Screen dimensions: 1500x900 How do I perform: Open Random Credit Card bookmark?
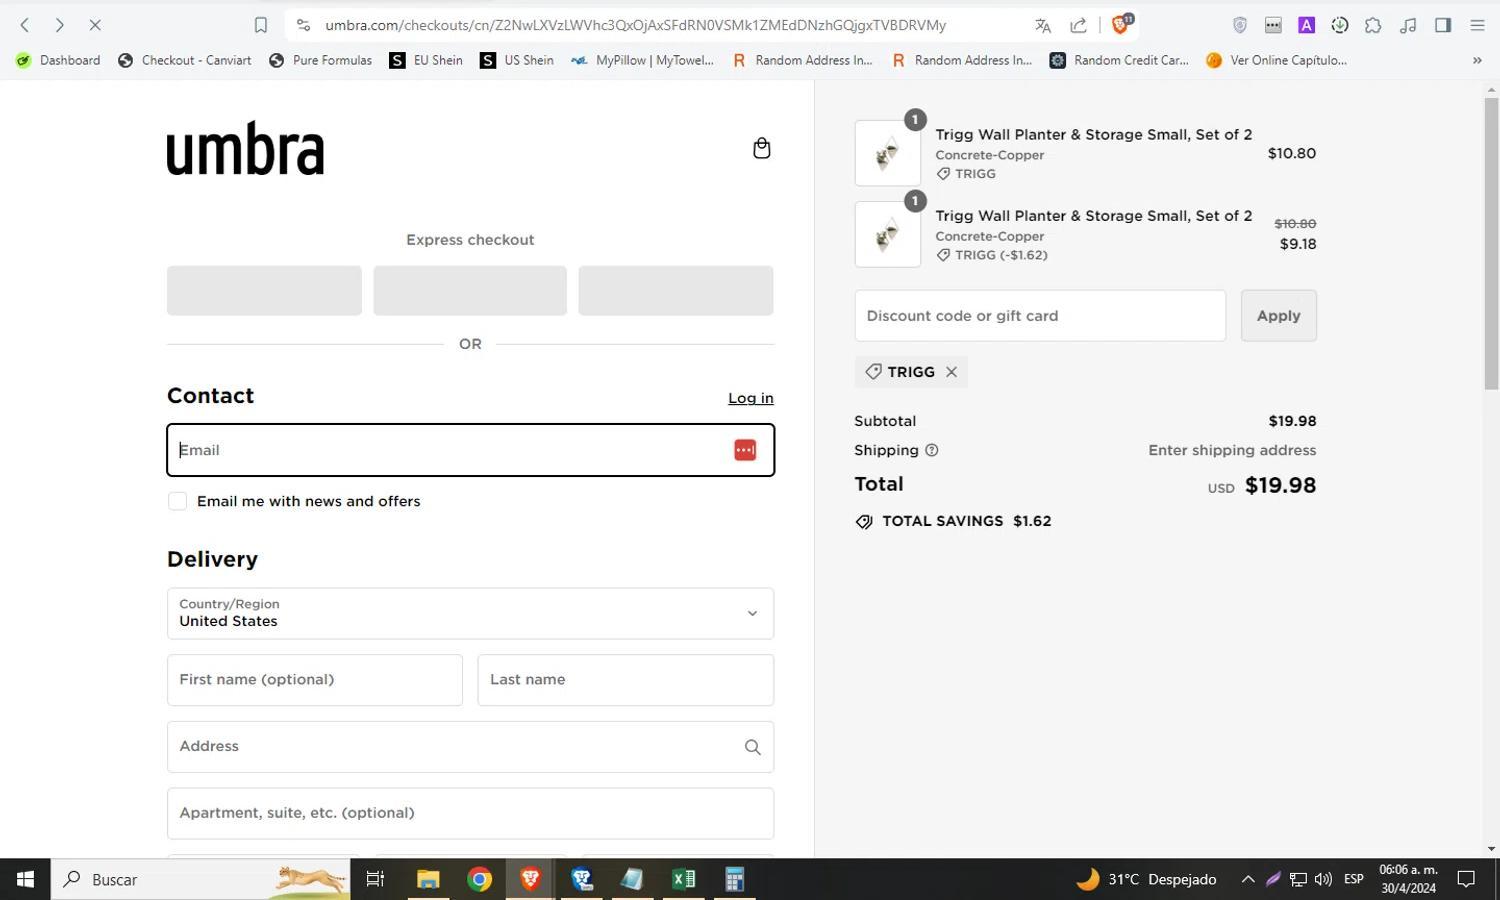1119,60
